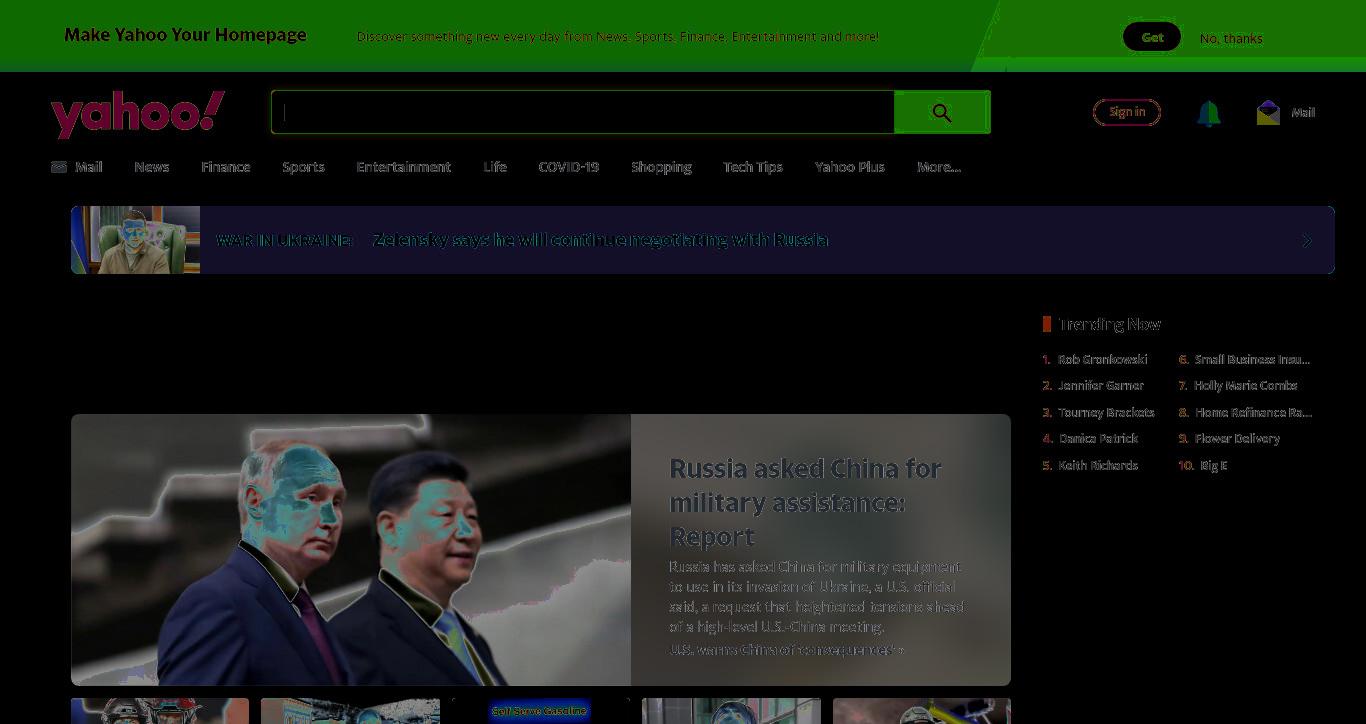Select trending topic Holly Marie Combs
Viewport: 1366px width, 724px height.
click(1246, 385)
